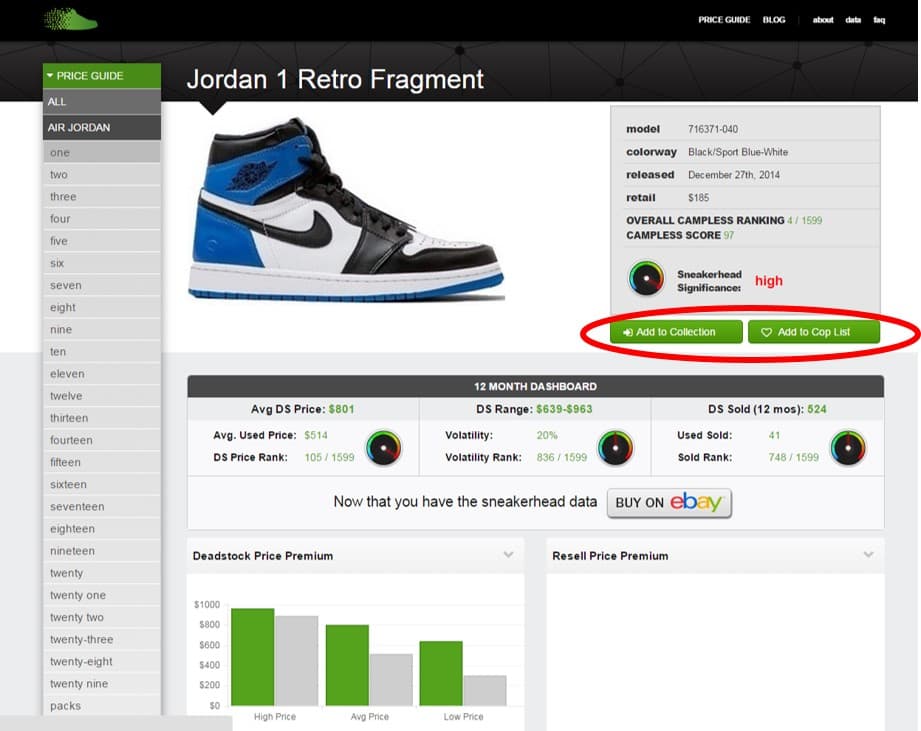This screenshot has height=731, width=921.
Task: Select Jordan 'eight' in sidebar list
Action: pos(102,307)
